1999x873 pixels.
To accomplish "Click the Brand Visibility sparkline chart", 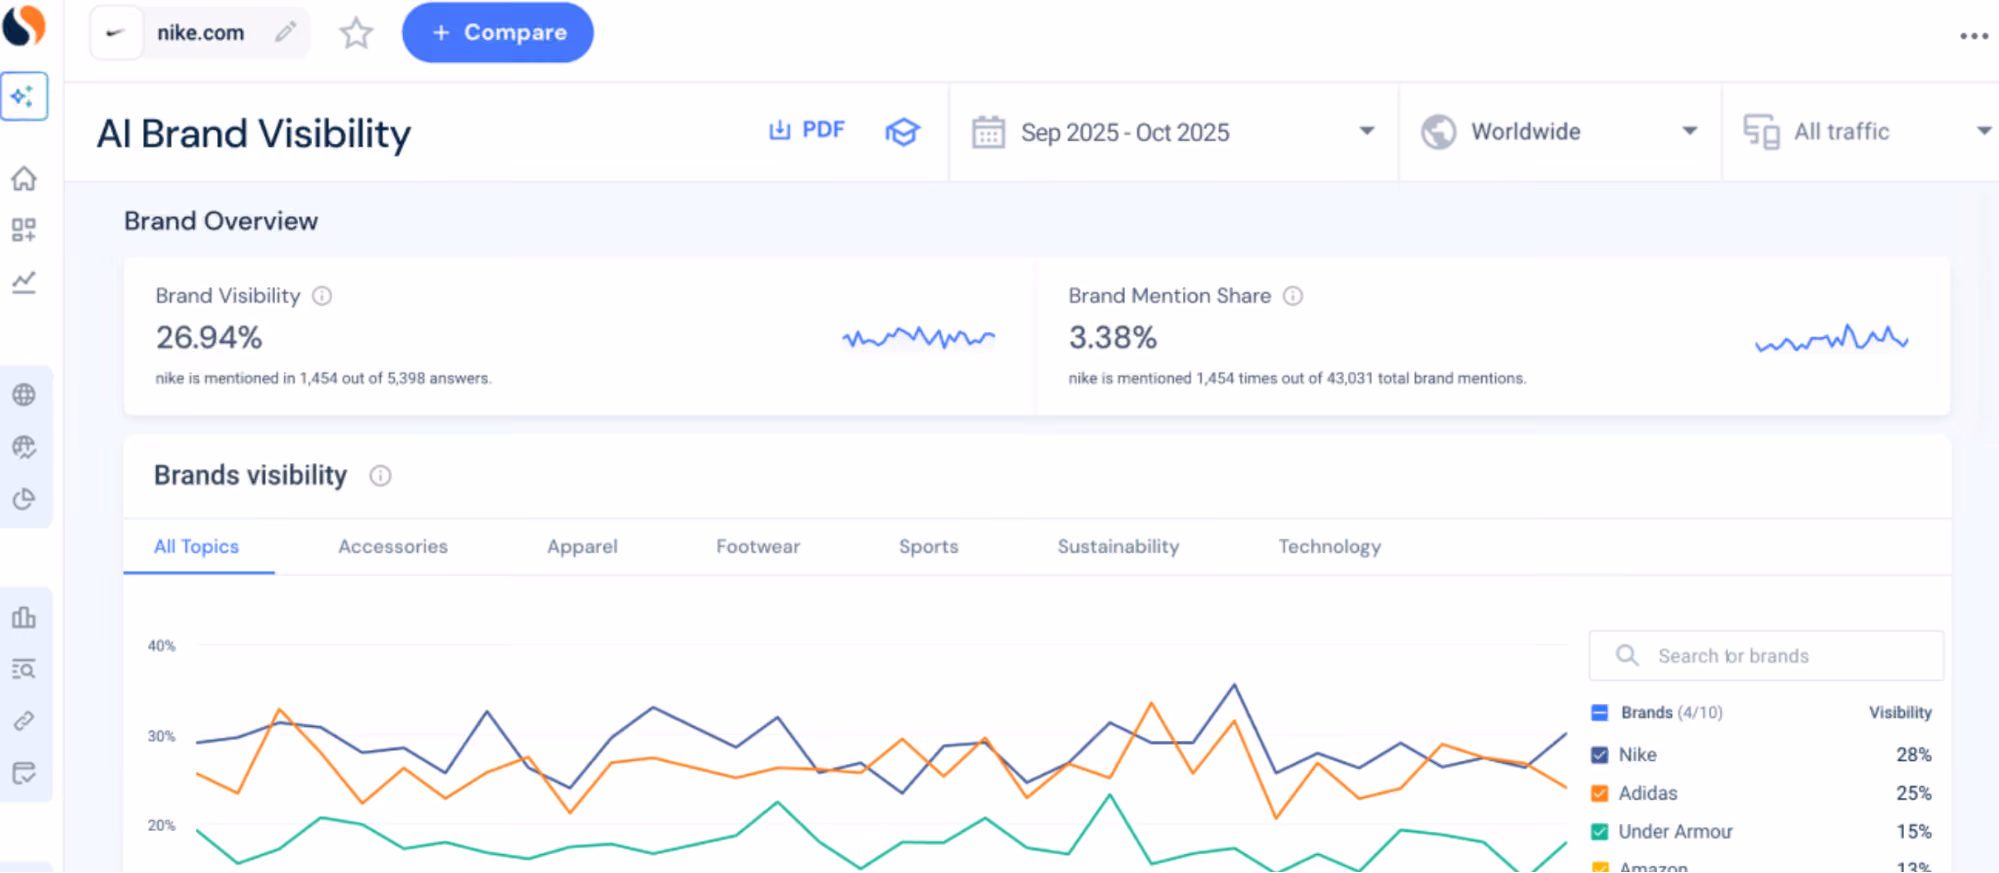I will pyautogui.click(x=918, y=338).
